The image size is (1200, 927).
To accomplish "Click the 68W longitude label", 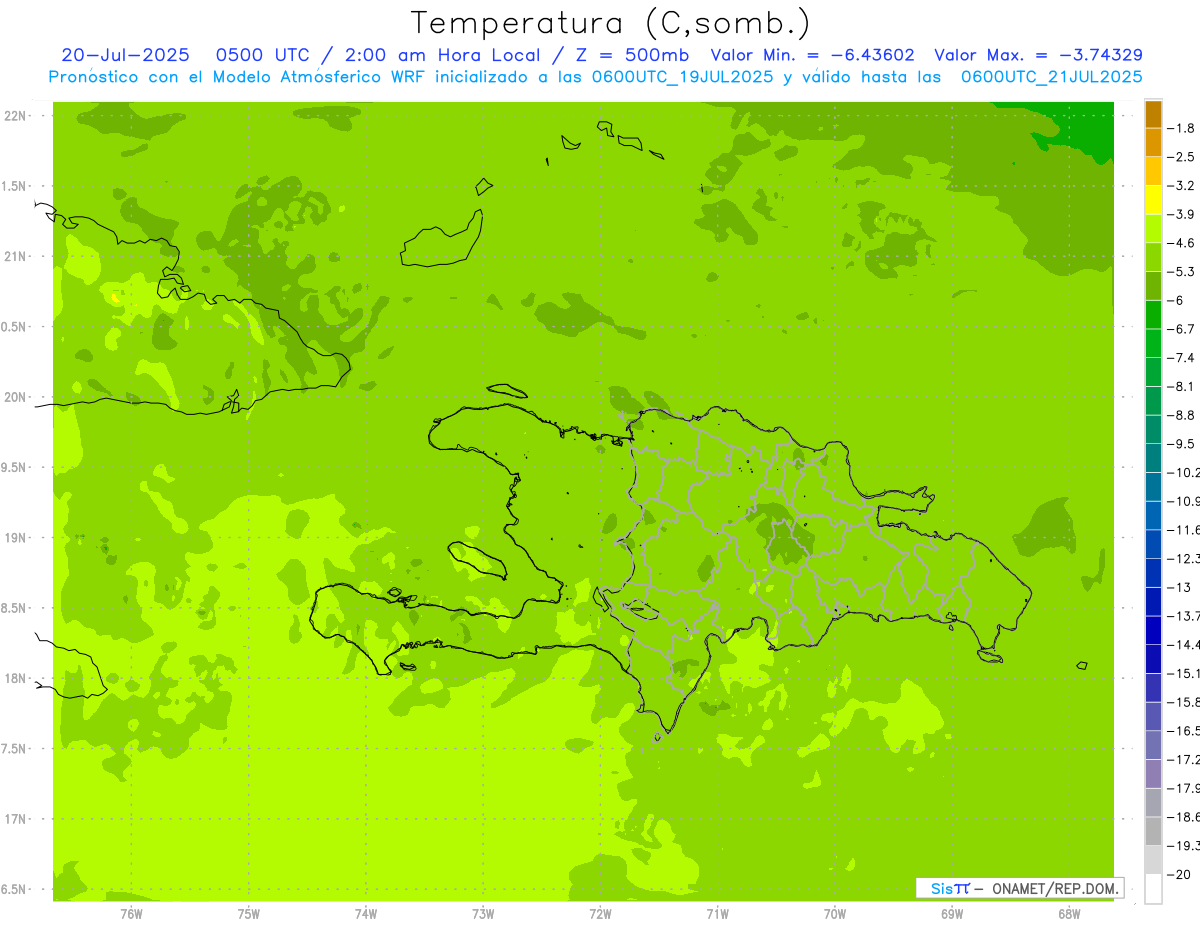I will pos(1069,914).
